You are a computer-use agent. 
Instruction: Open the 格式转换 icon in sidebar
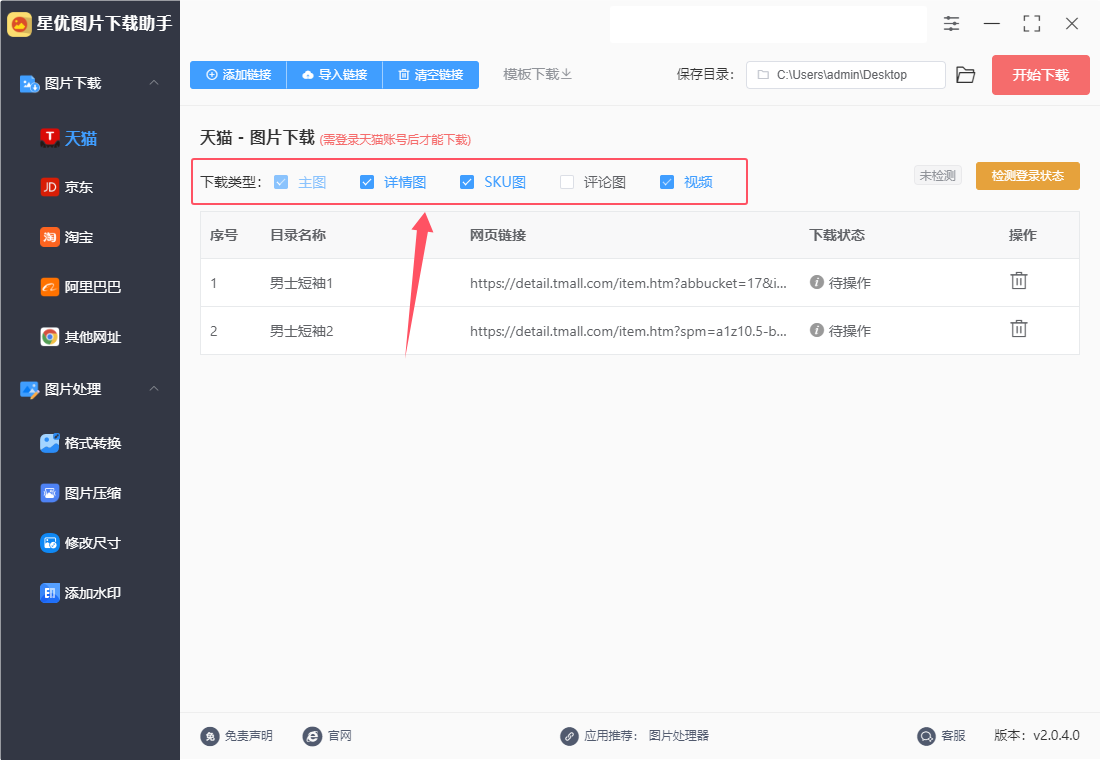49,443
